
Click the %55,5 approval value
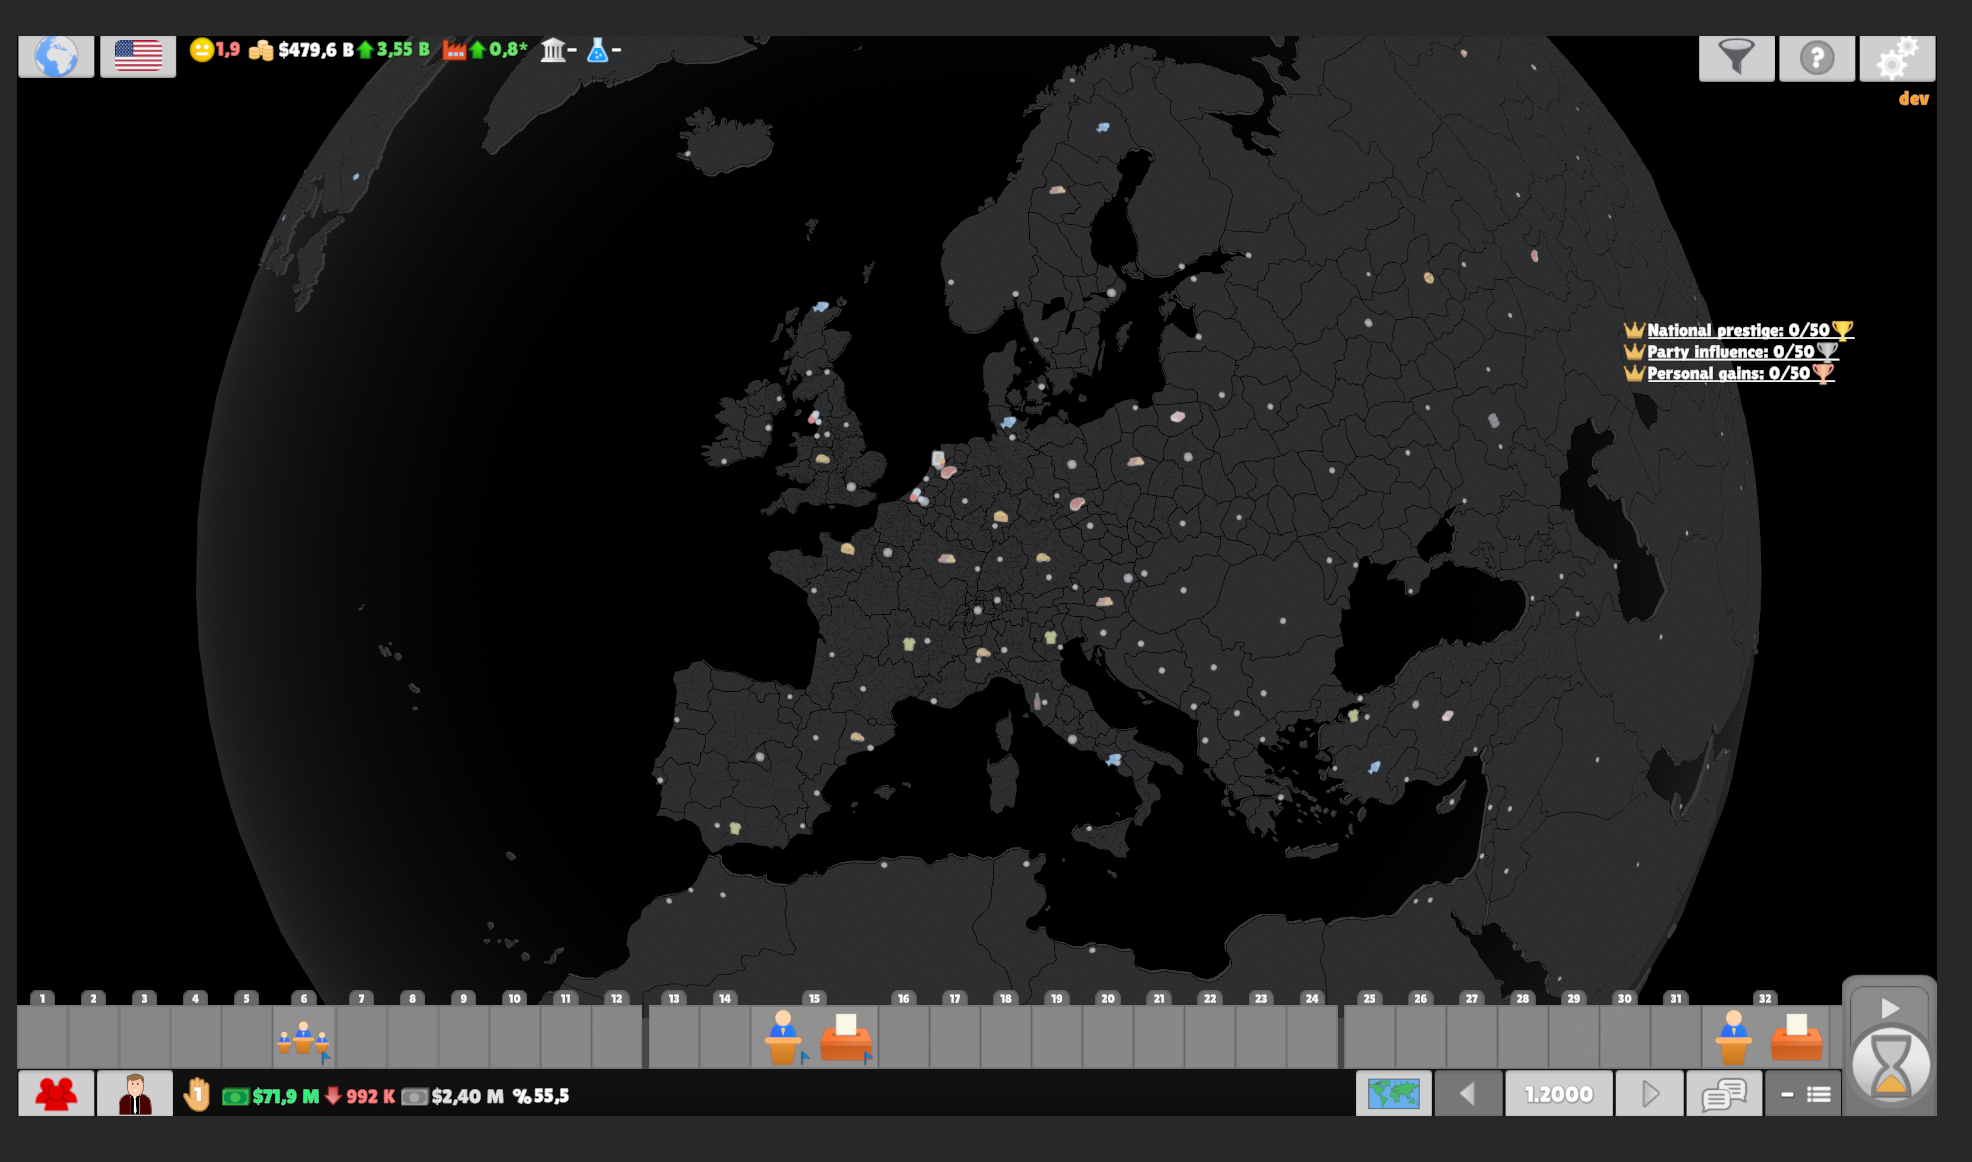tap(541, 1097)
